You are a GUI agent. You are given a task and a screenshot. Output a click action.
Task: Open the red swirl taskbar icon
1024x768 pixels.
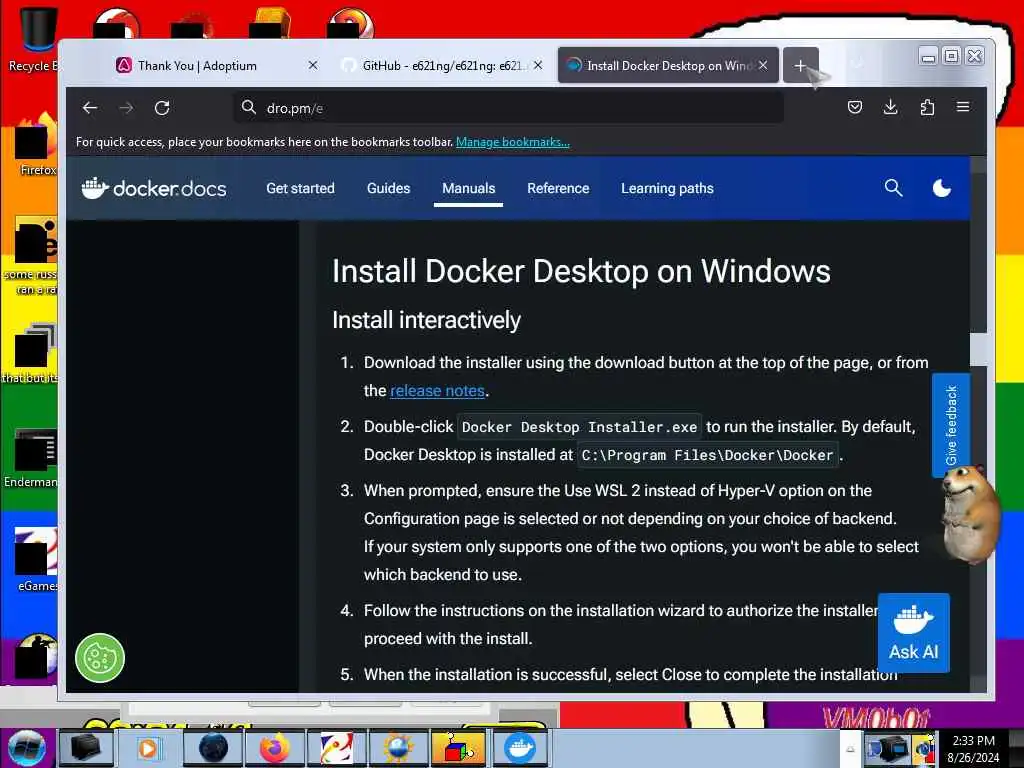click(x=336, y=748)
